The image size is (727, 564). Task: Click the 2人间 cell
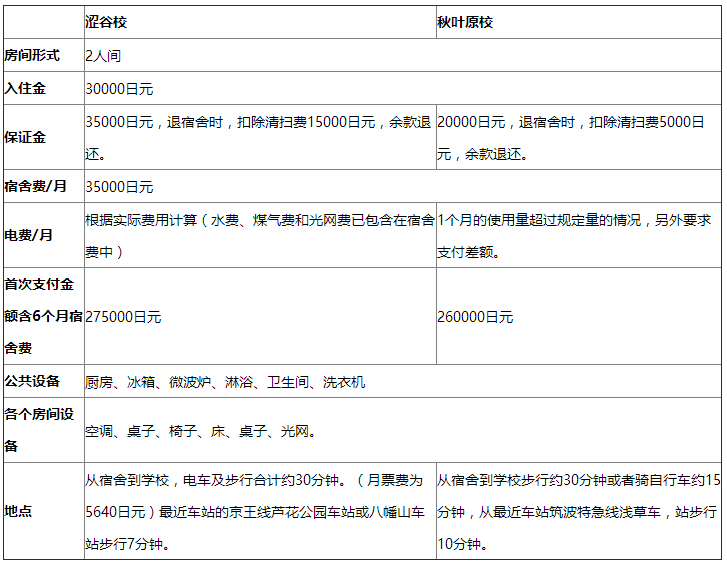[x=103, y=55]
